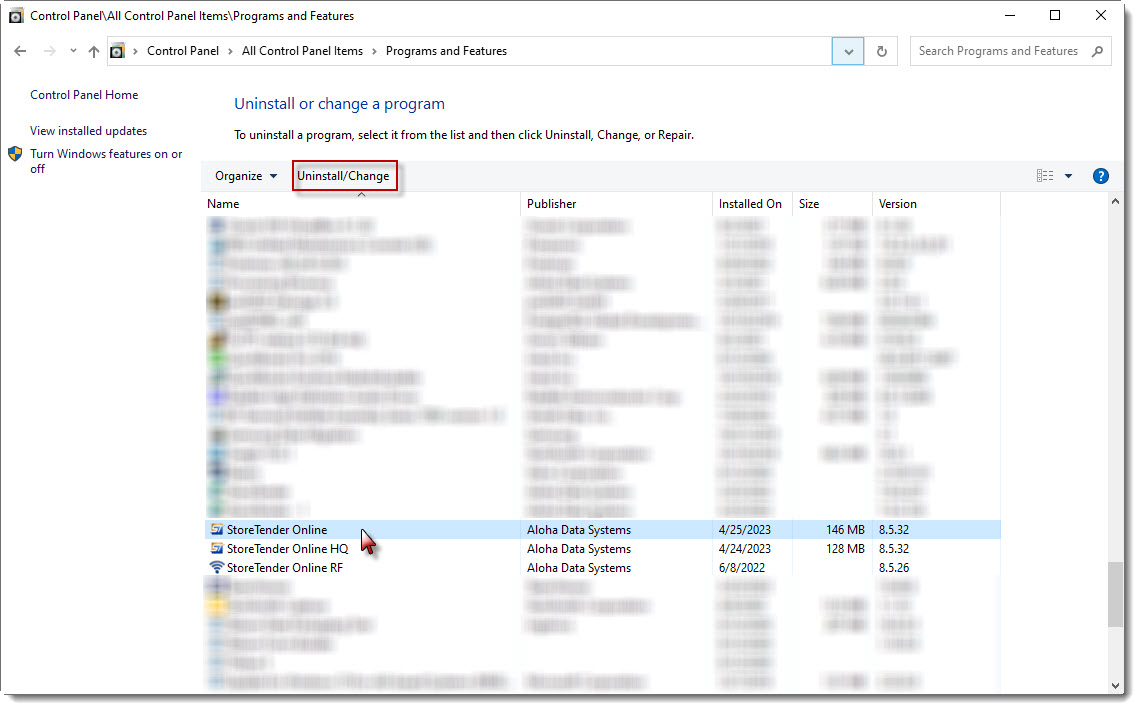The image size is (1140, 710).
Task: Open the All Control Panel Items breadcrumb
Action: 302,51
